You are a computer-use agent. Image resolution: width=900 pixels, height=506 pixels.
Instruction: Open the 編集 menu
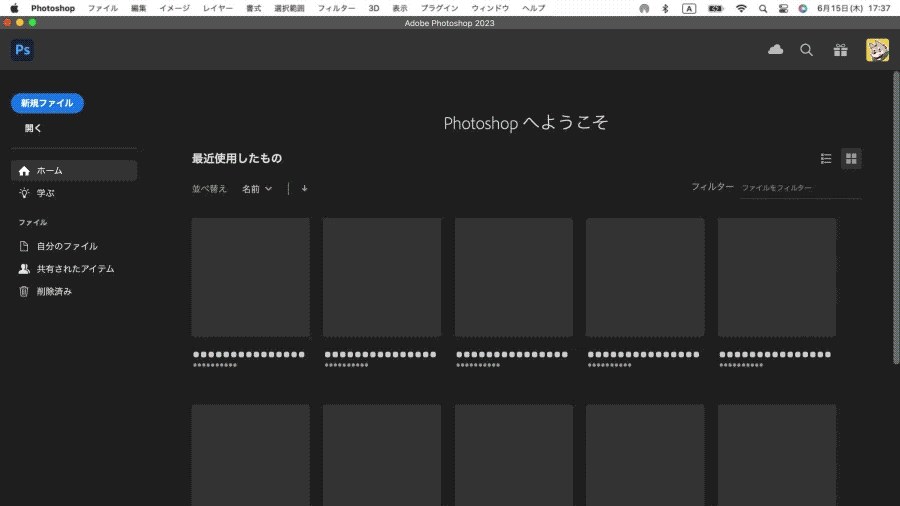139,8
